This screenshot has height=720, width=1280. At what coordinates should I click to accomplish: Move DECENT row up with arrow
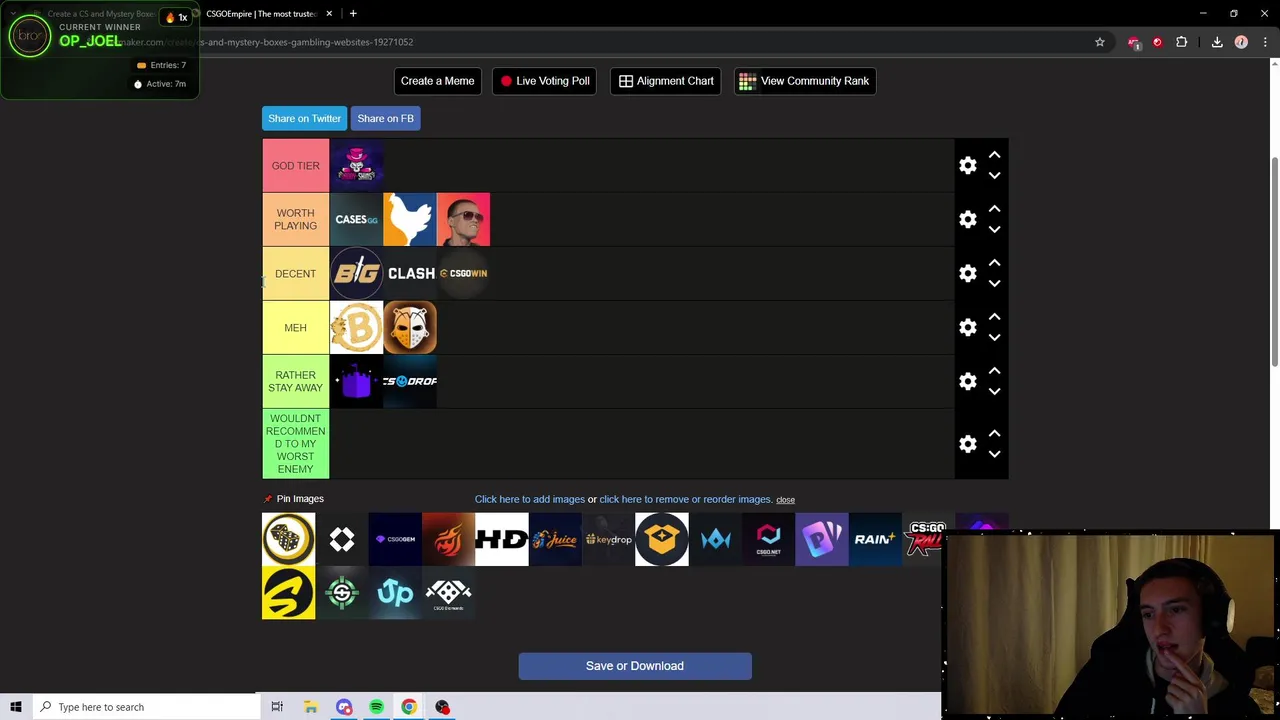(994, 263)
